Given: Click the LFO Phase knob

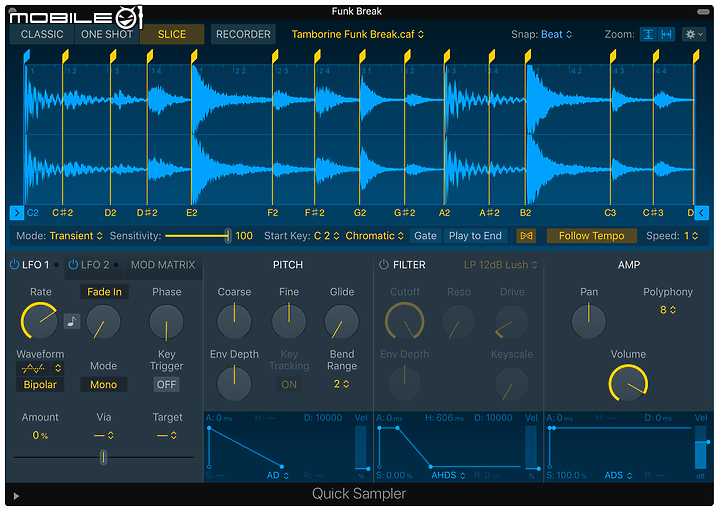Looking at the screenshot, I should click(x=166, y=322).
